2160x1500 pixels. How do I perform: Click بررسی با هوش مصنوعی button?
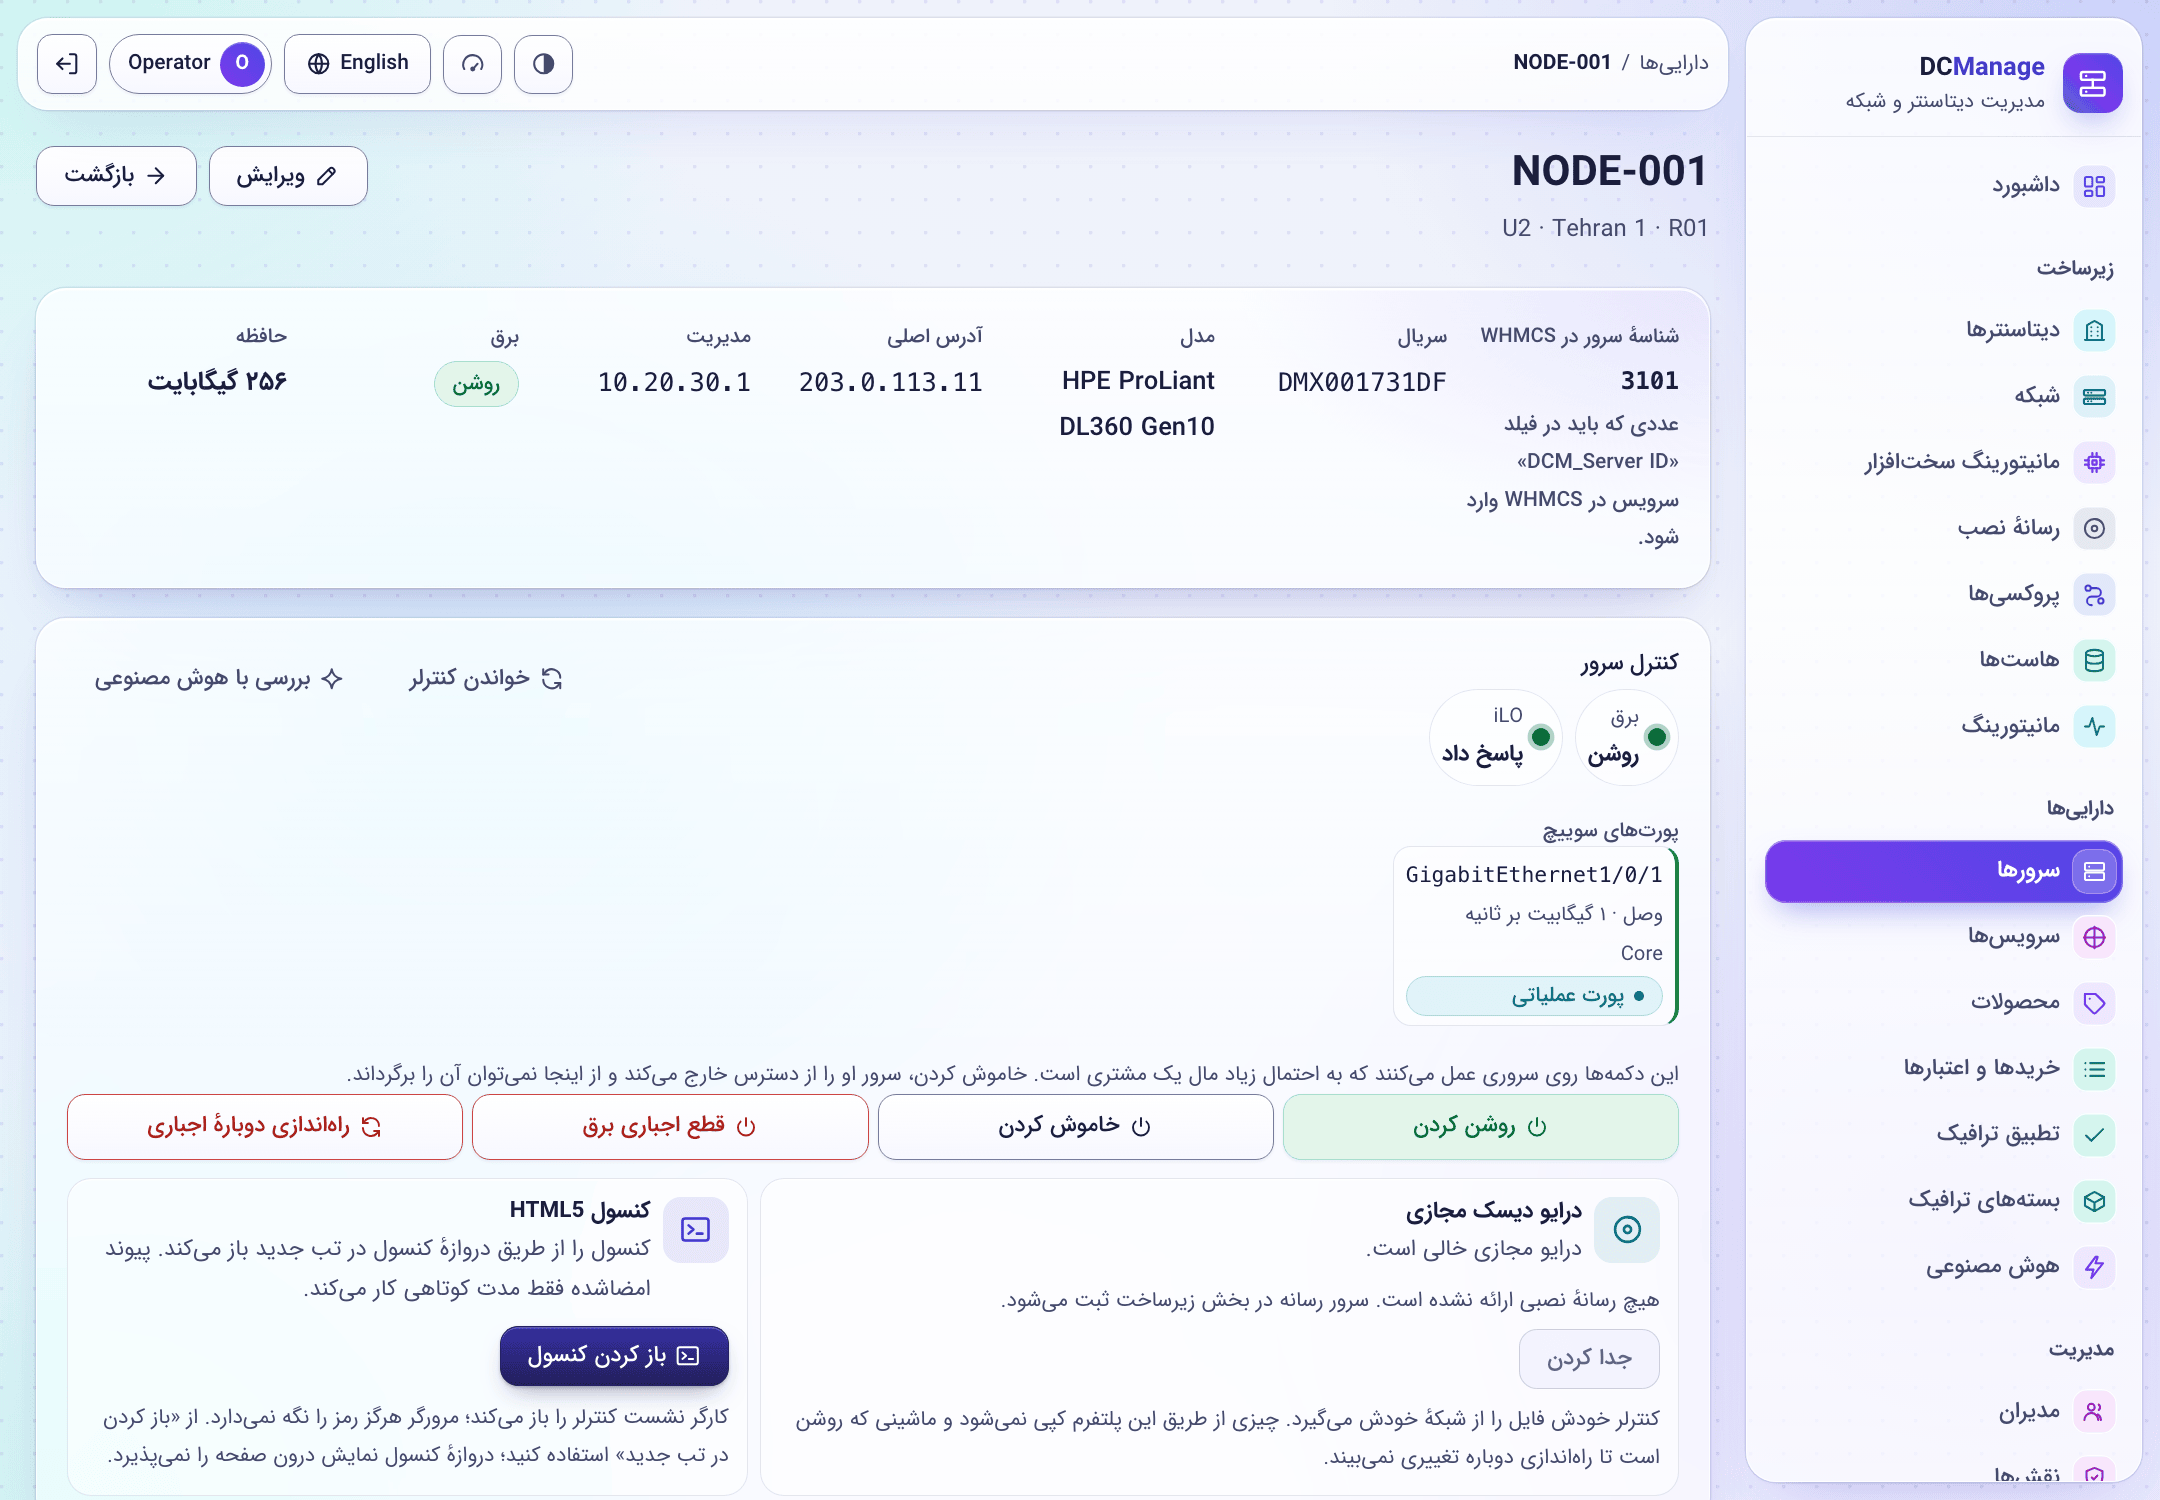pyautogui.click(x=219, y=679)
